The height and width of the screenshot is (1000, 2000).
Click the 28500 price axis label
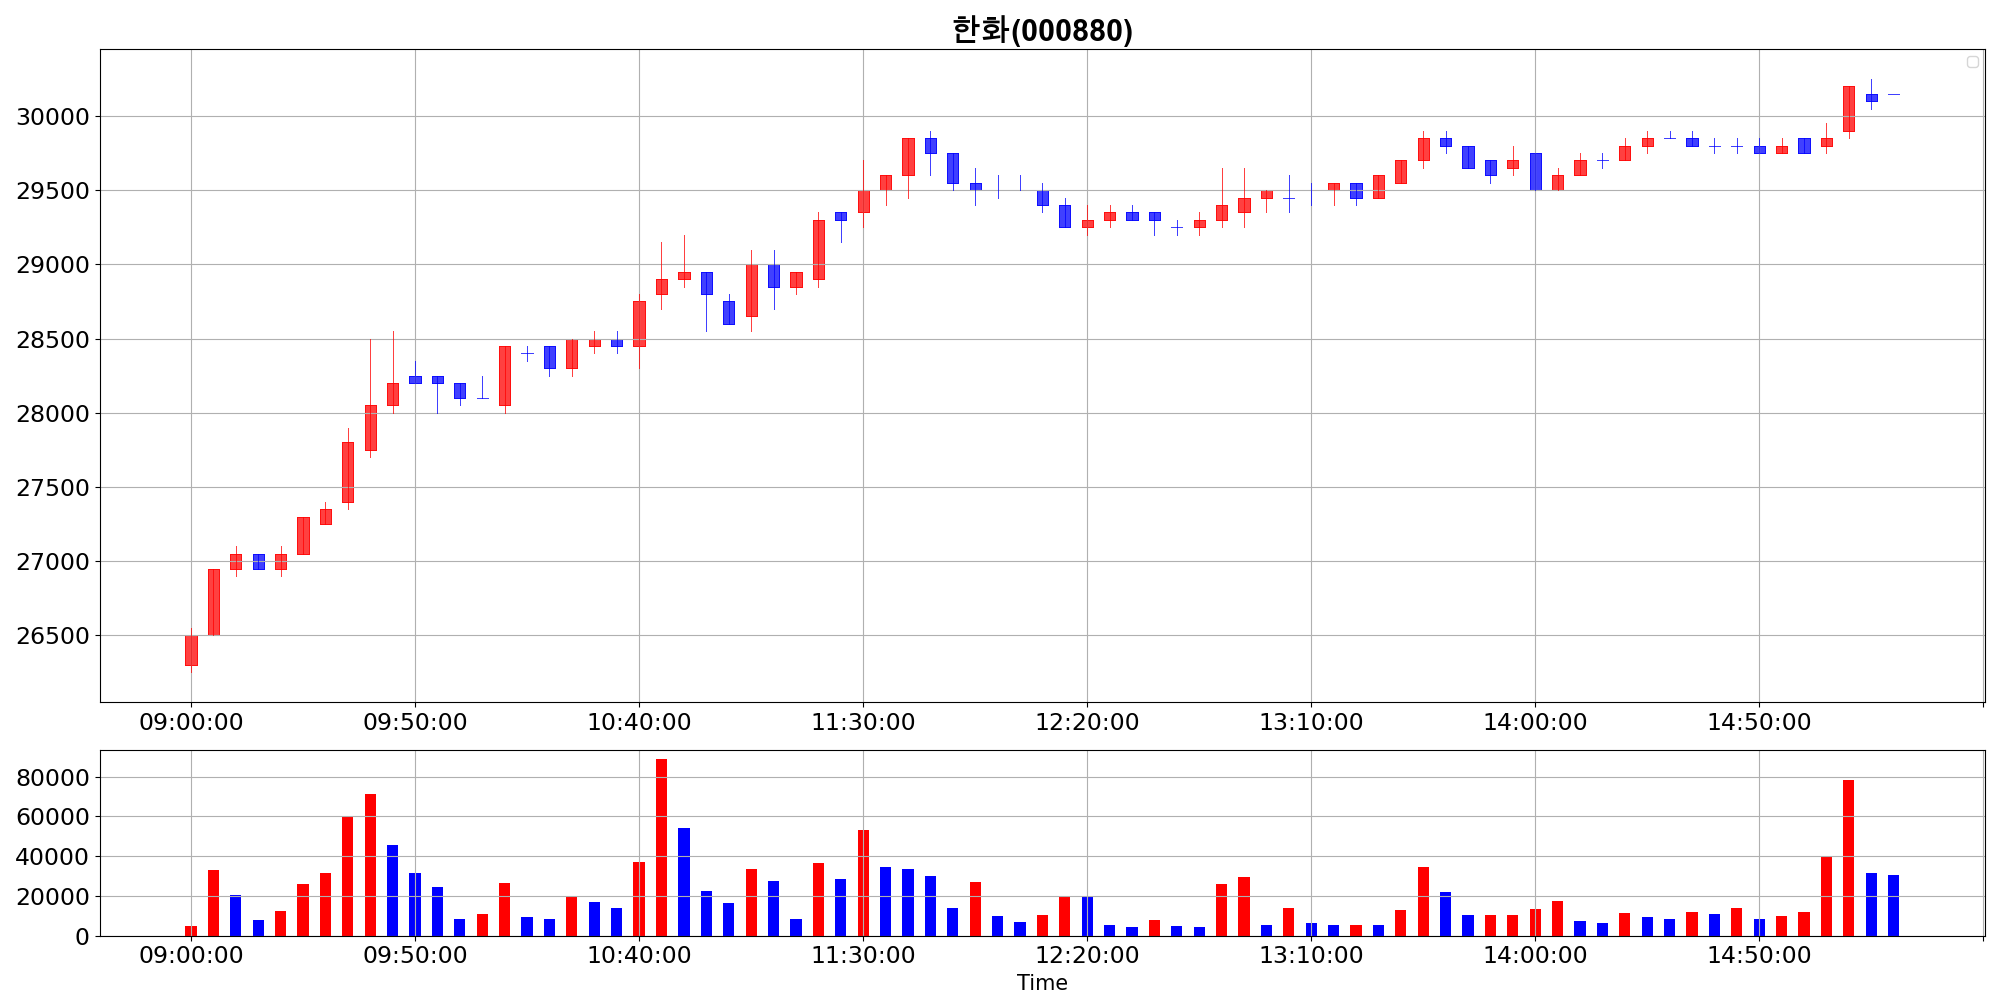click(53, 340)
